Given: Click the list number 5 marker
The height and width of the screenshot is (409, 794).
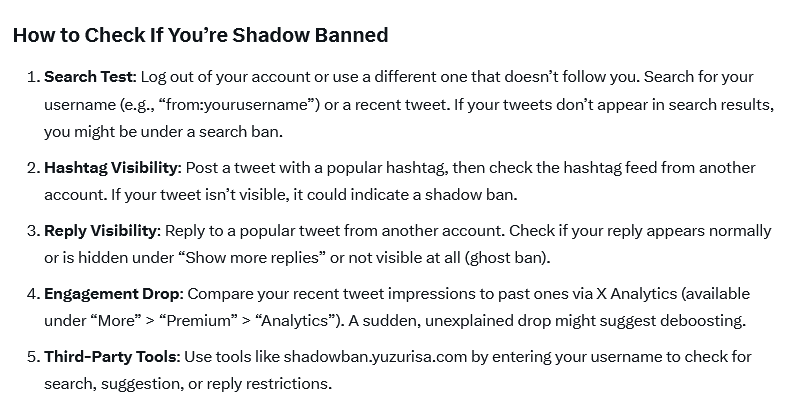Looking at the screenshot, I should tap(33, 357).
